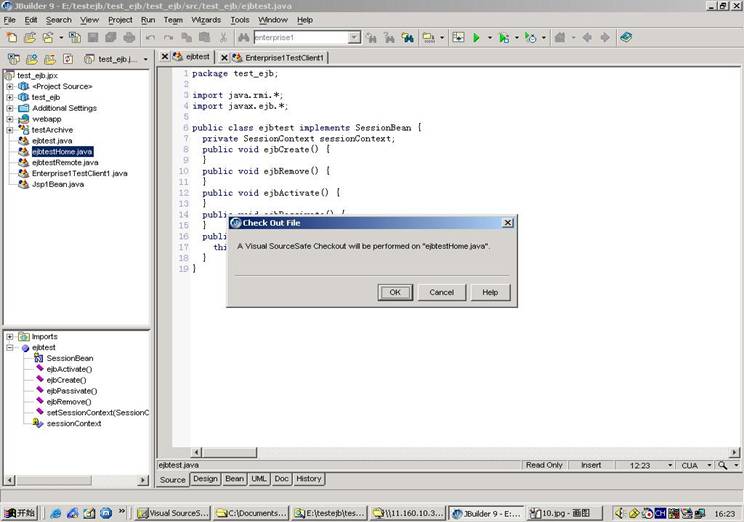Click the Help book icon in toolbar
Viewport: 744px width, 522px height.
coord(626,37)
